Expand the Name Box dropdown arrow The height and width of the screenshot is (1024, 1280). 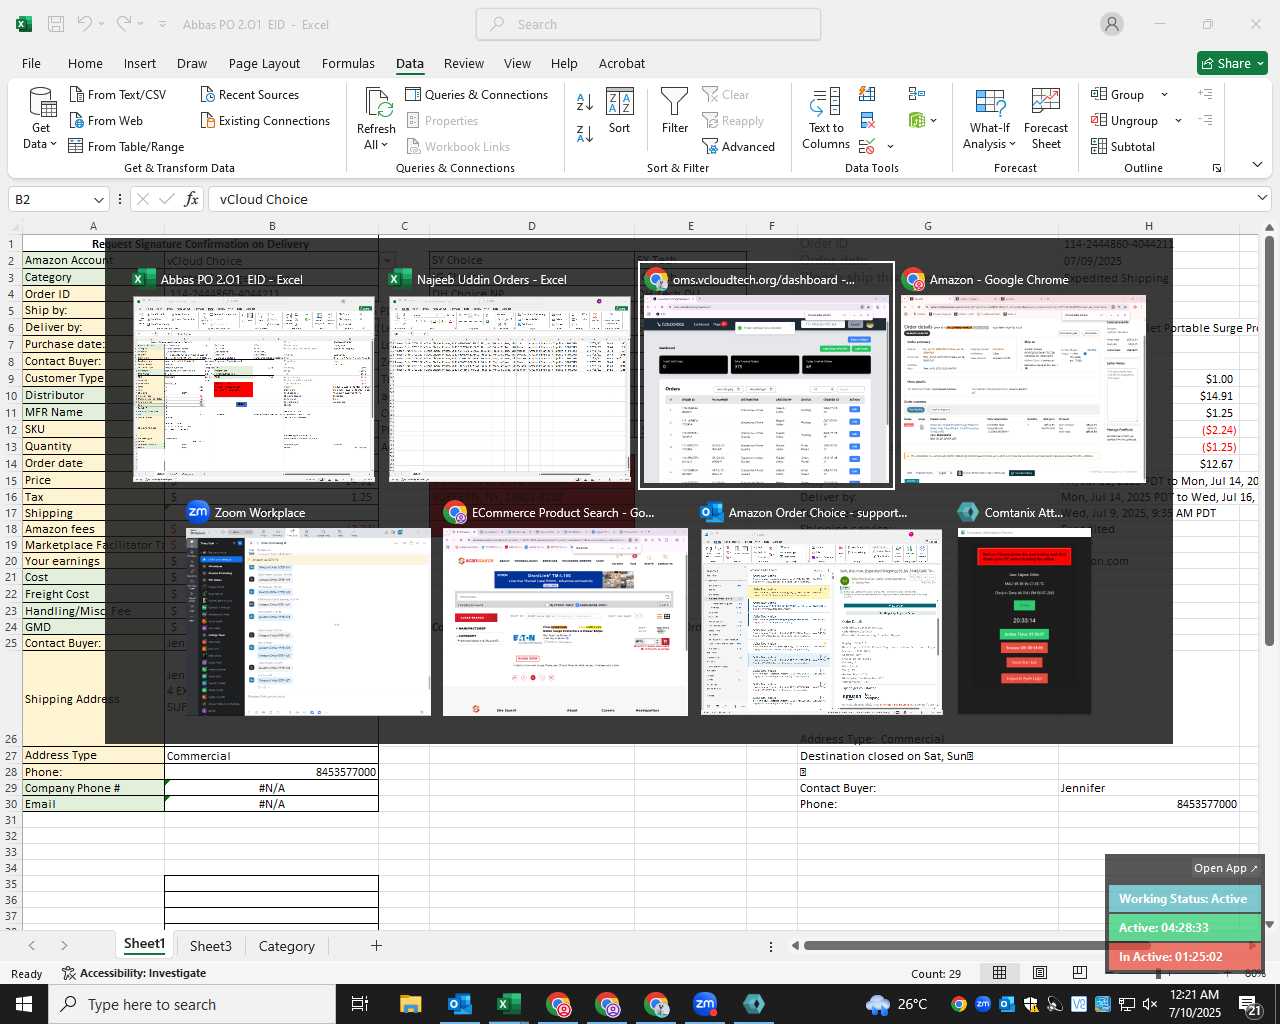pyautogui.click(x=98, y=199)
